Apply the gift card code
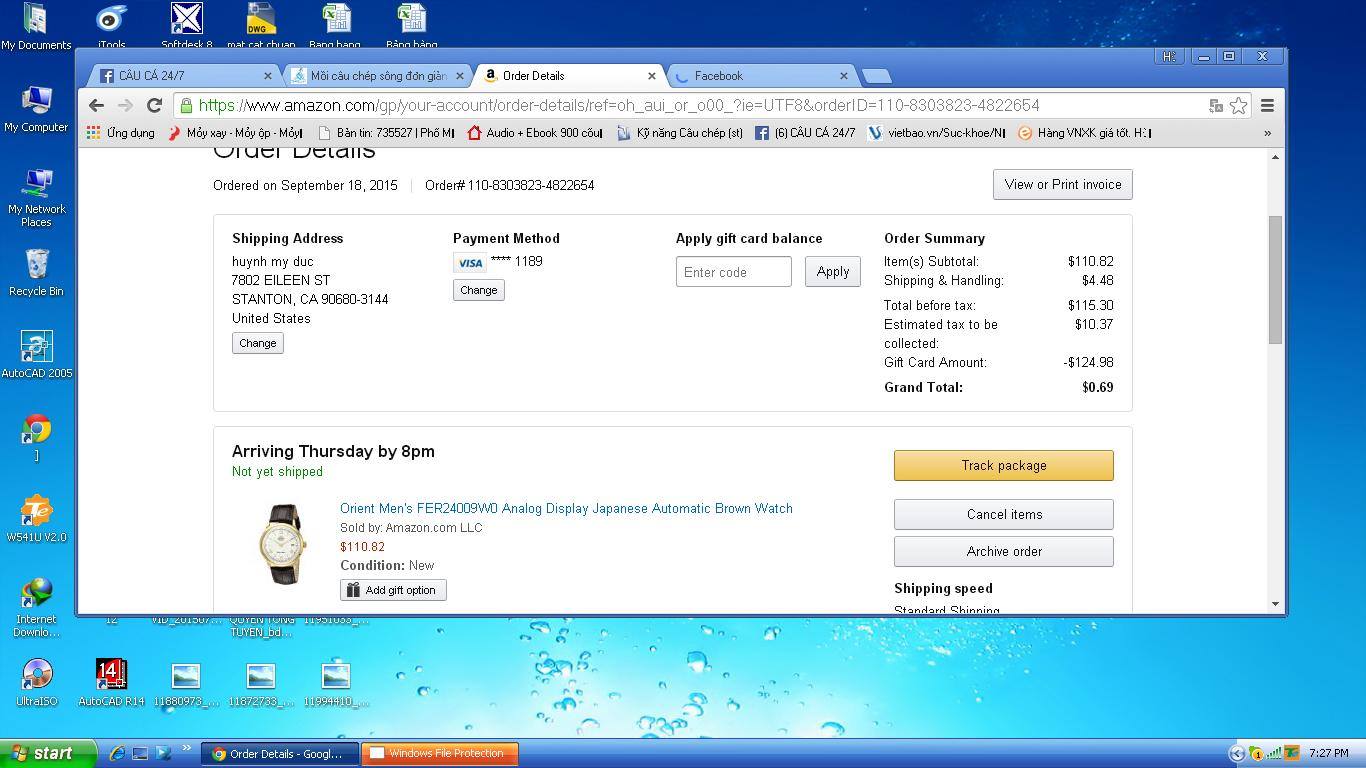The image size is (1366, 768). pos(833,272)
